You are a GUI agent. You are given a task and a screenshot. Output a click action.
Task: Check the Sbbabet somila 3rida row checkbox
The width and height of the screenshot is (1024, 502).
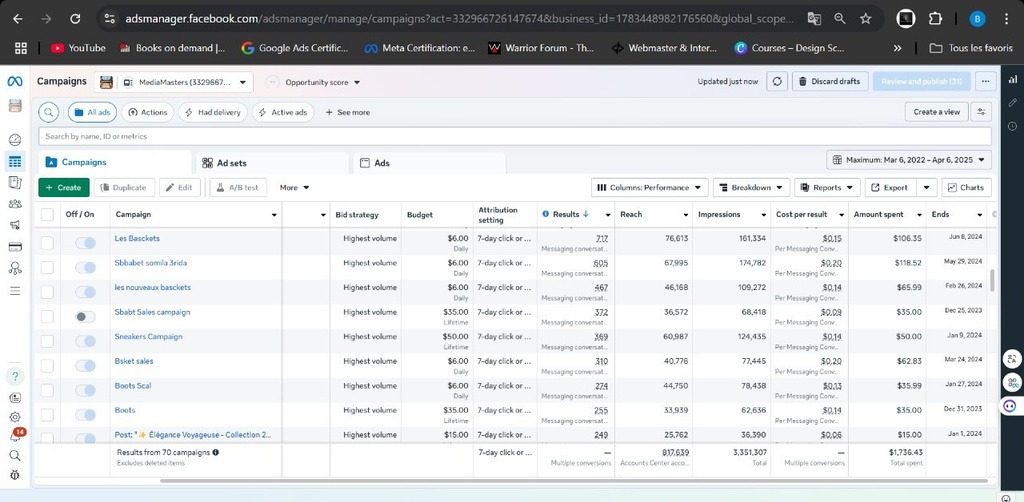(x=47, y=268)
